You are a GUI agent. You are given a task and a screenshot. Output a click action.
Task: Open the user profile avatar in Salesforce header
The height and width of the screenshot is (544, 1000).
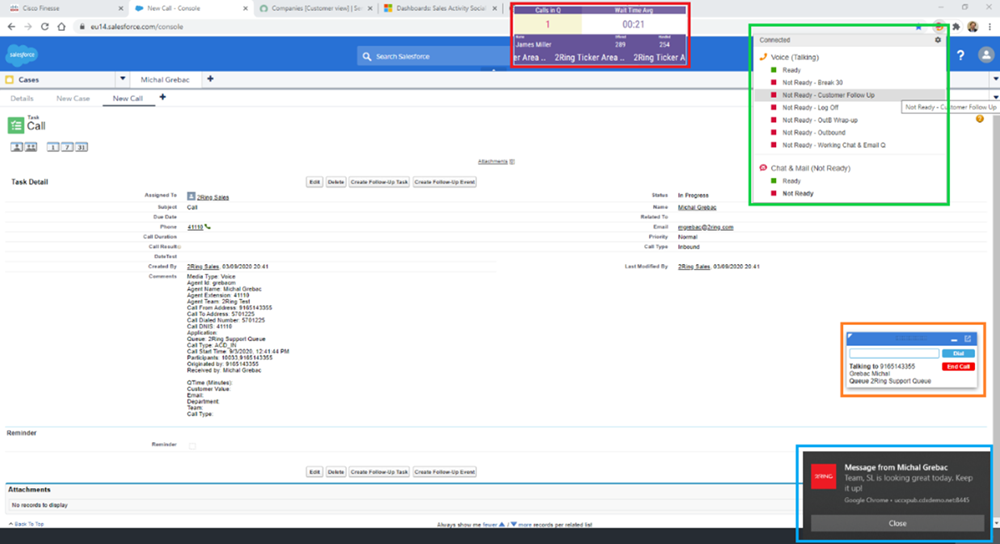984,55
